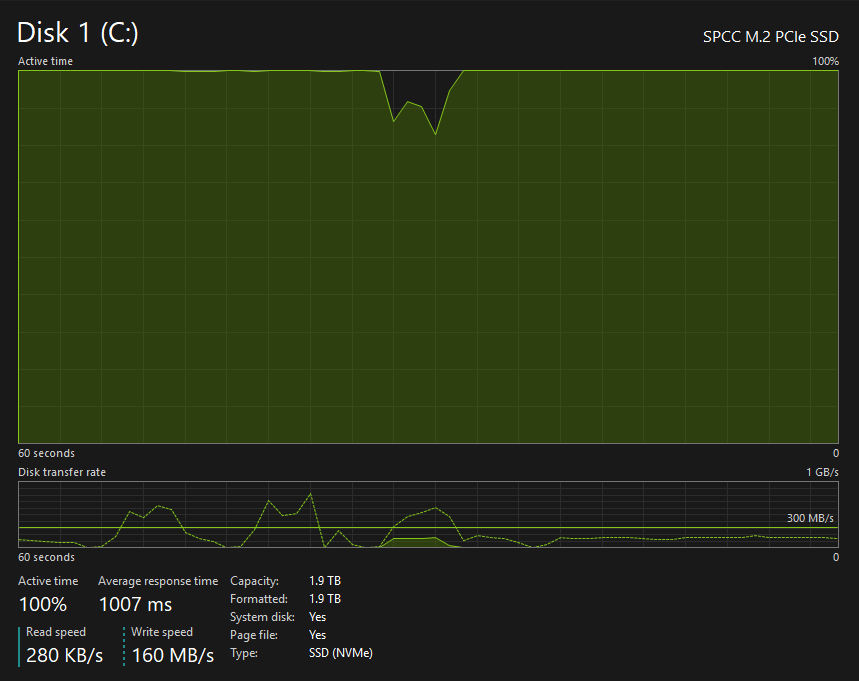The width and height of the screenshot is (859, 681).
Task: Click the Disk transfer rate label
Action: (x=62, y=472)
